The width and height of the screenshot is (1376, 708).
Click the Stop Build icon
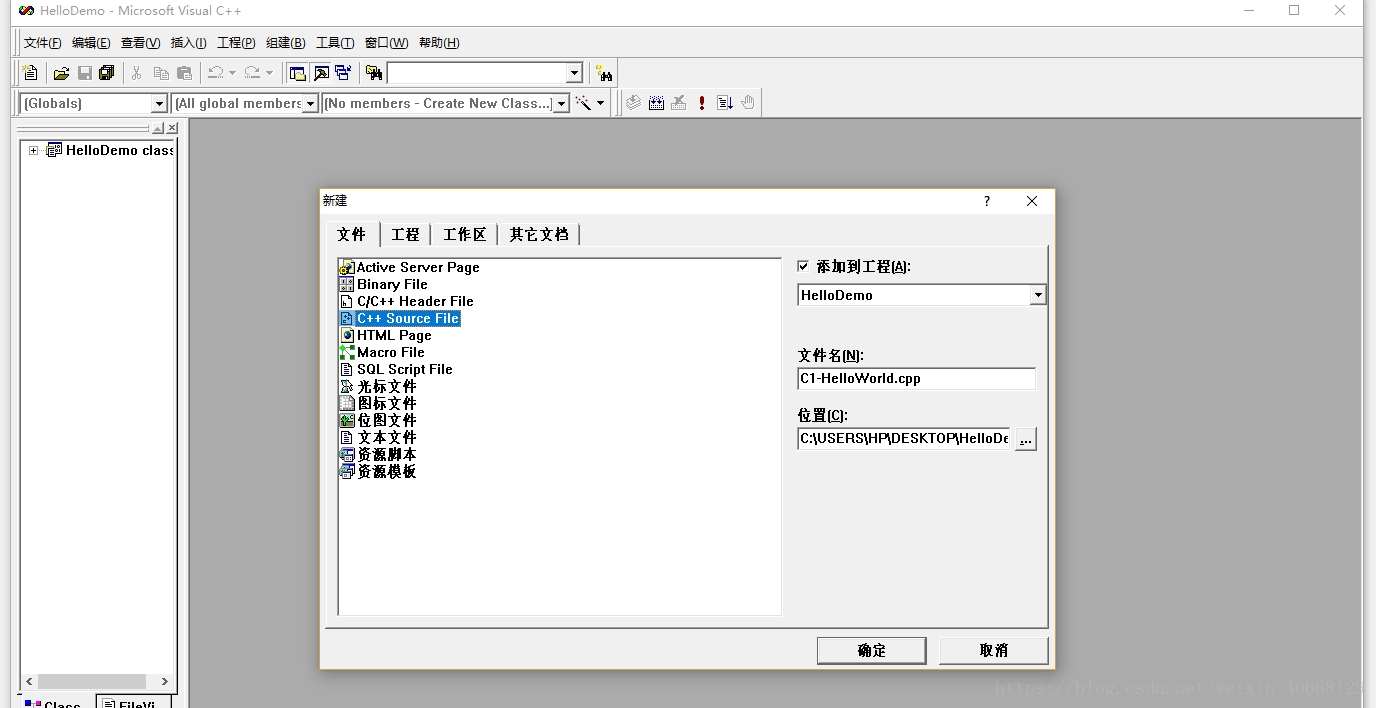[x=679, y=103]
